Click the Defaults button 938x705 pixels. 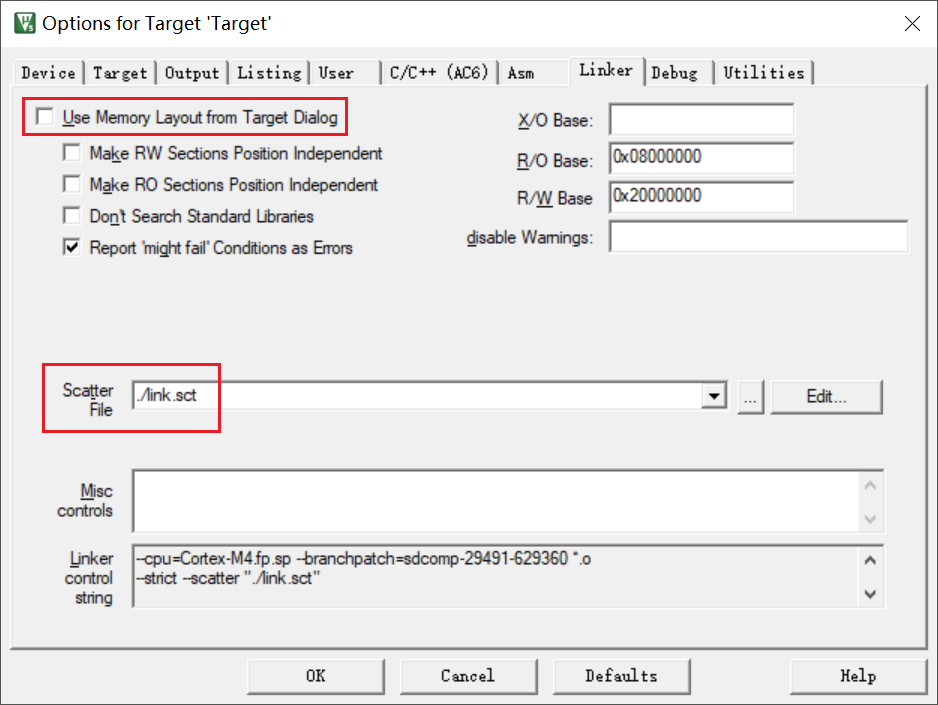click(622, 676)
